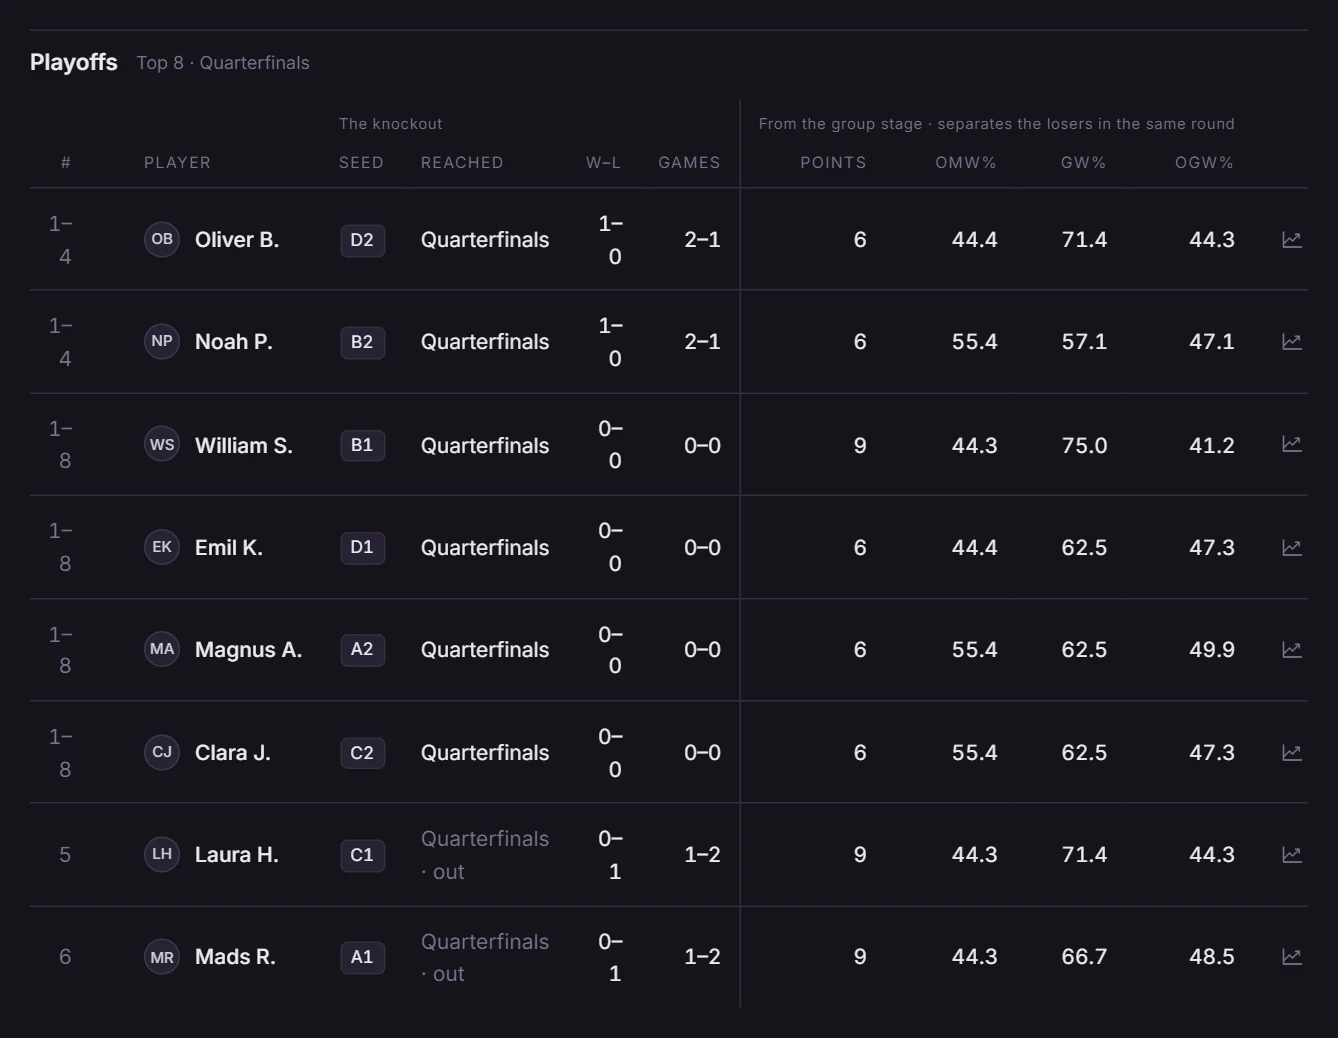Click the SEED column header
Viewport: 1338px width, 1038px height.
click(361, 162)
